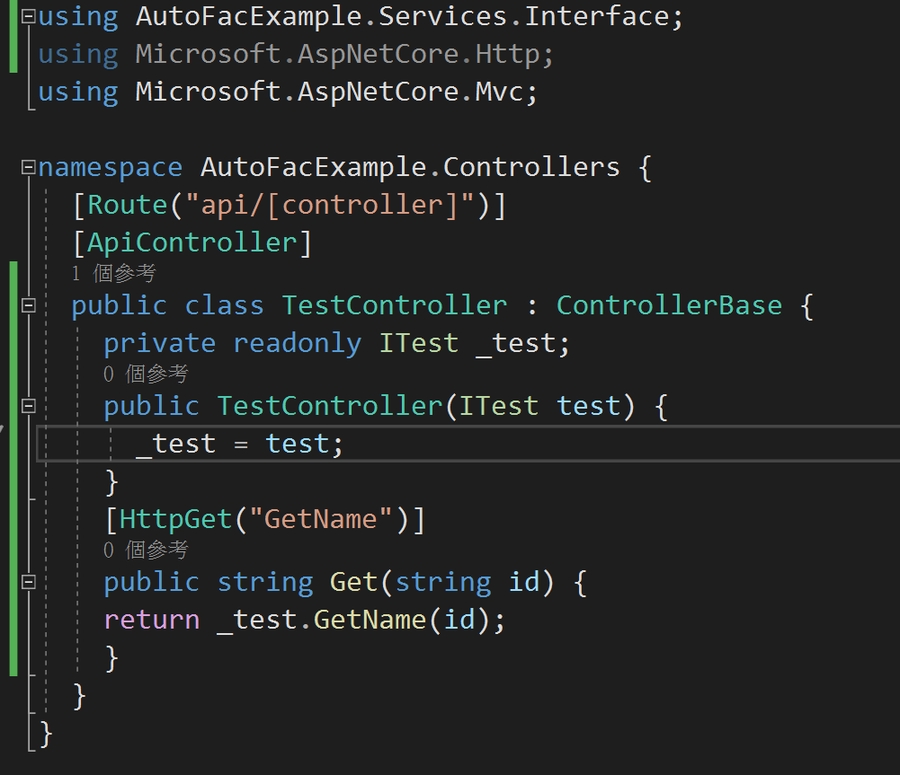
Task: Collapse the AutoFacExample.Controllers namespace block
Action: click(x=28, y=167)
